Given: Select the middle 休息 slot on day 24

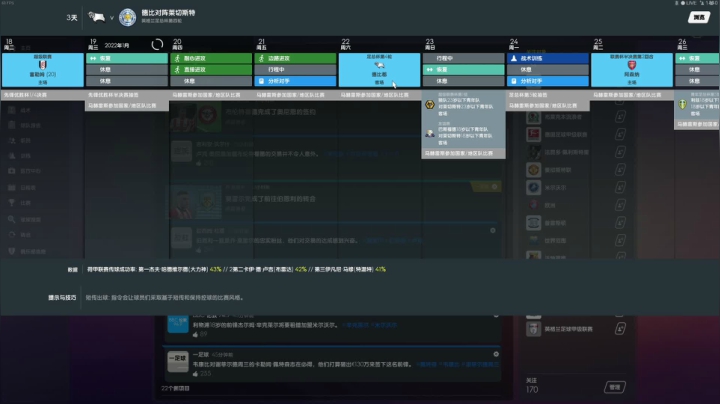Looking at the screenshot, I should click(x=548, y=69).
